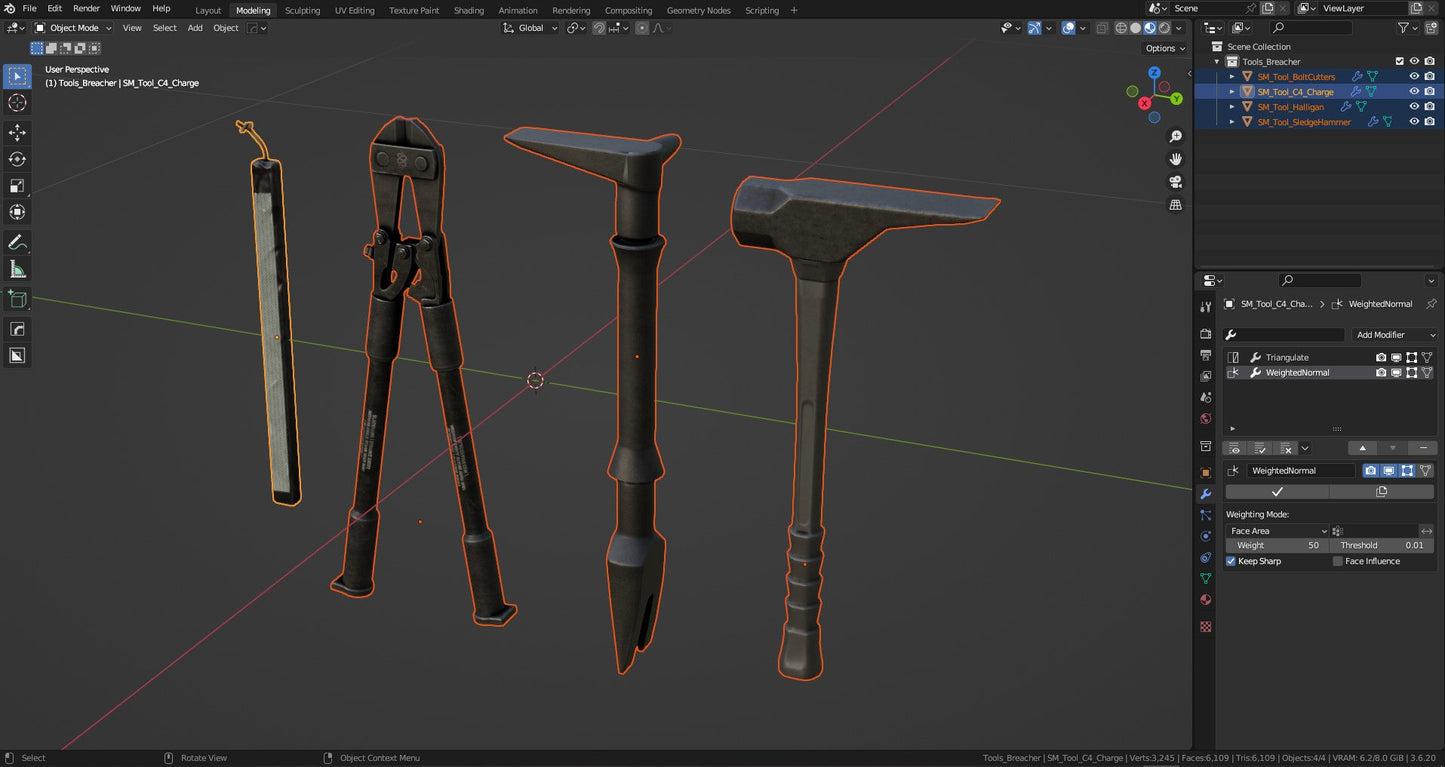Uncheck the Keep Sharp checkbox
The width and height of the screenshot is (1445, 767).
point(1231,561)
